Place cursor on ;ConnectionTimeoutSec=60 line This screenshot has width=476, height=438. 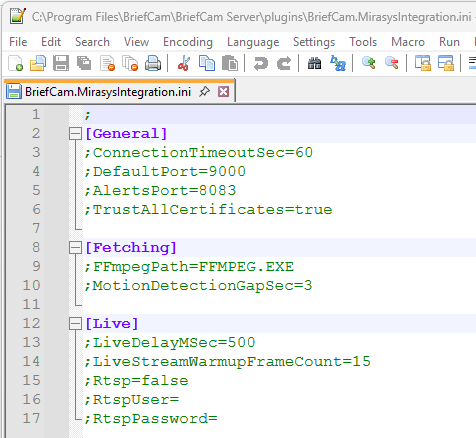point(199,153)
